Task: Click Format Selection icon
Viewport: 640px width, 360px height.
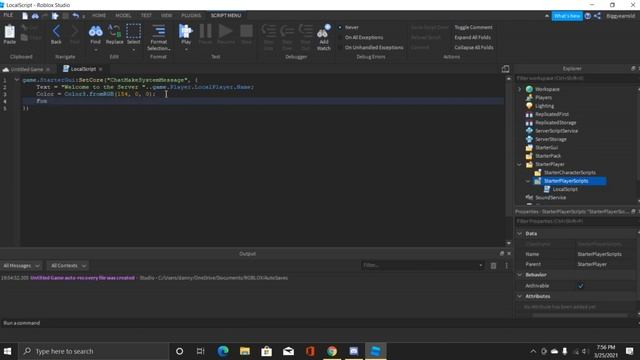Action: pos(159,31)
